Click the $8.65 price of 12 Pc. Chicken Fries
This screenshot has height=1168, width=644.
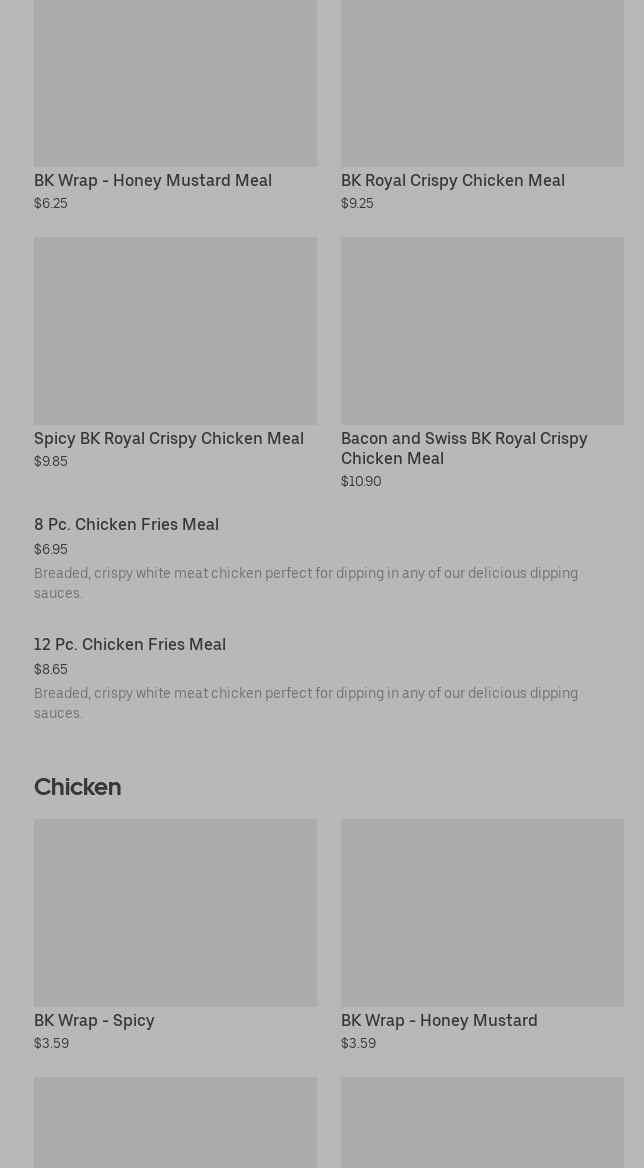[x=51, y=670]
